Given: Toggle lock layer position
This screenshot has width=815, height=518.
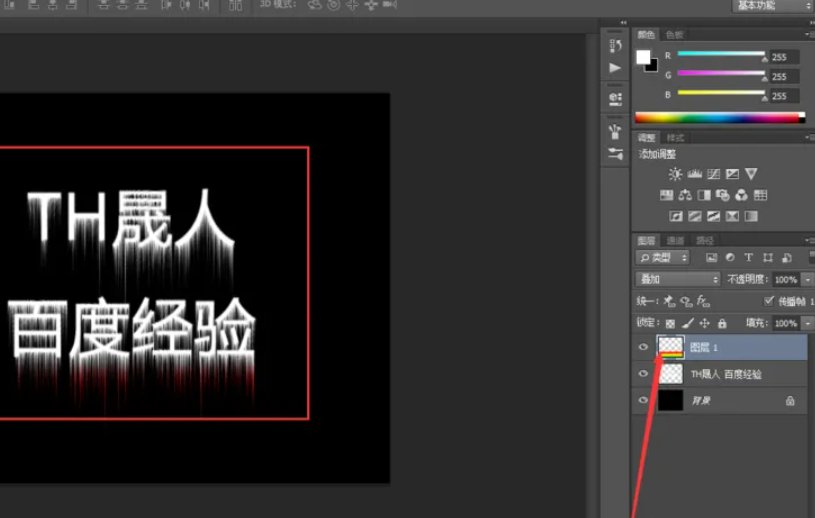Looking at the screenshot, I should [704, 323].
